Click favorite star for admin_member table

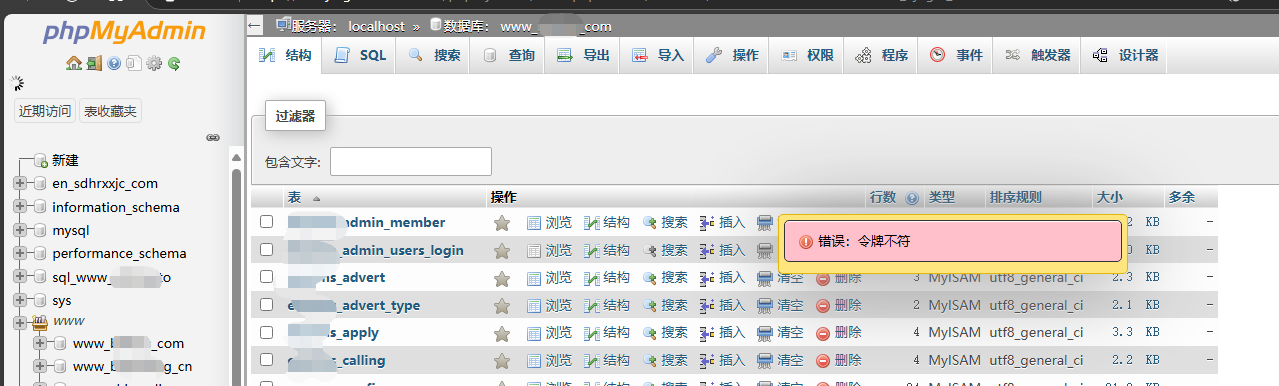(x=502, y=222)
